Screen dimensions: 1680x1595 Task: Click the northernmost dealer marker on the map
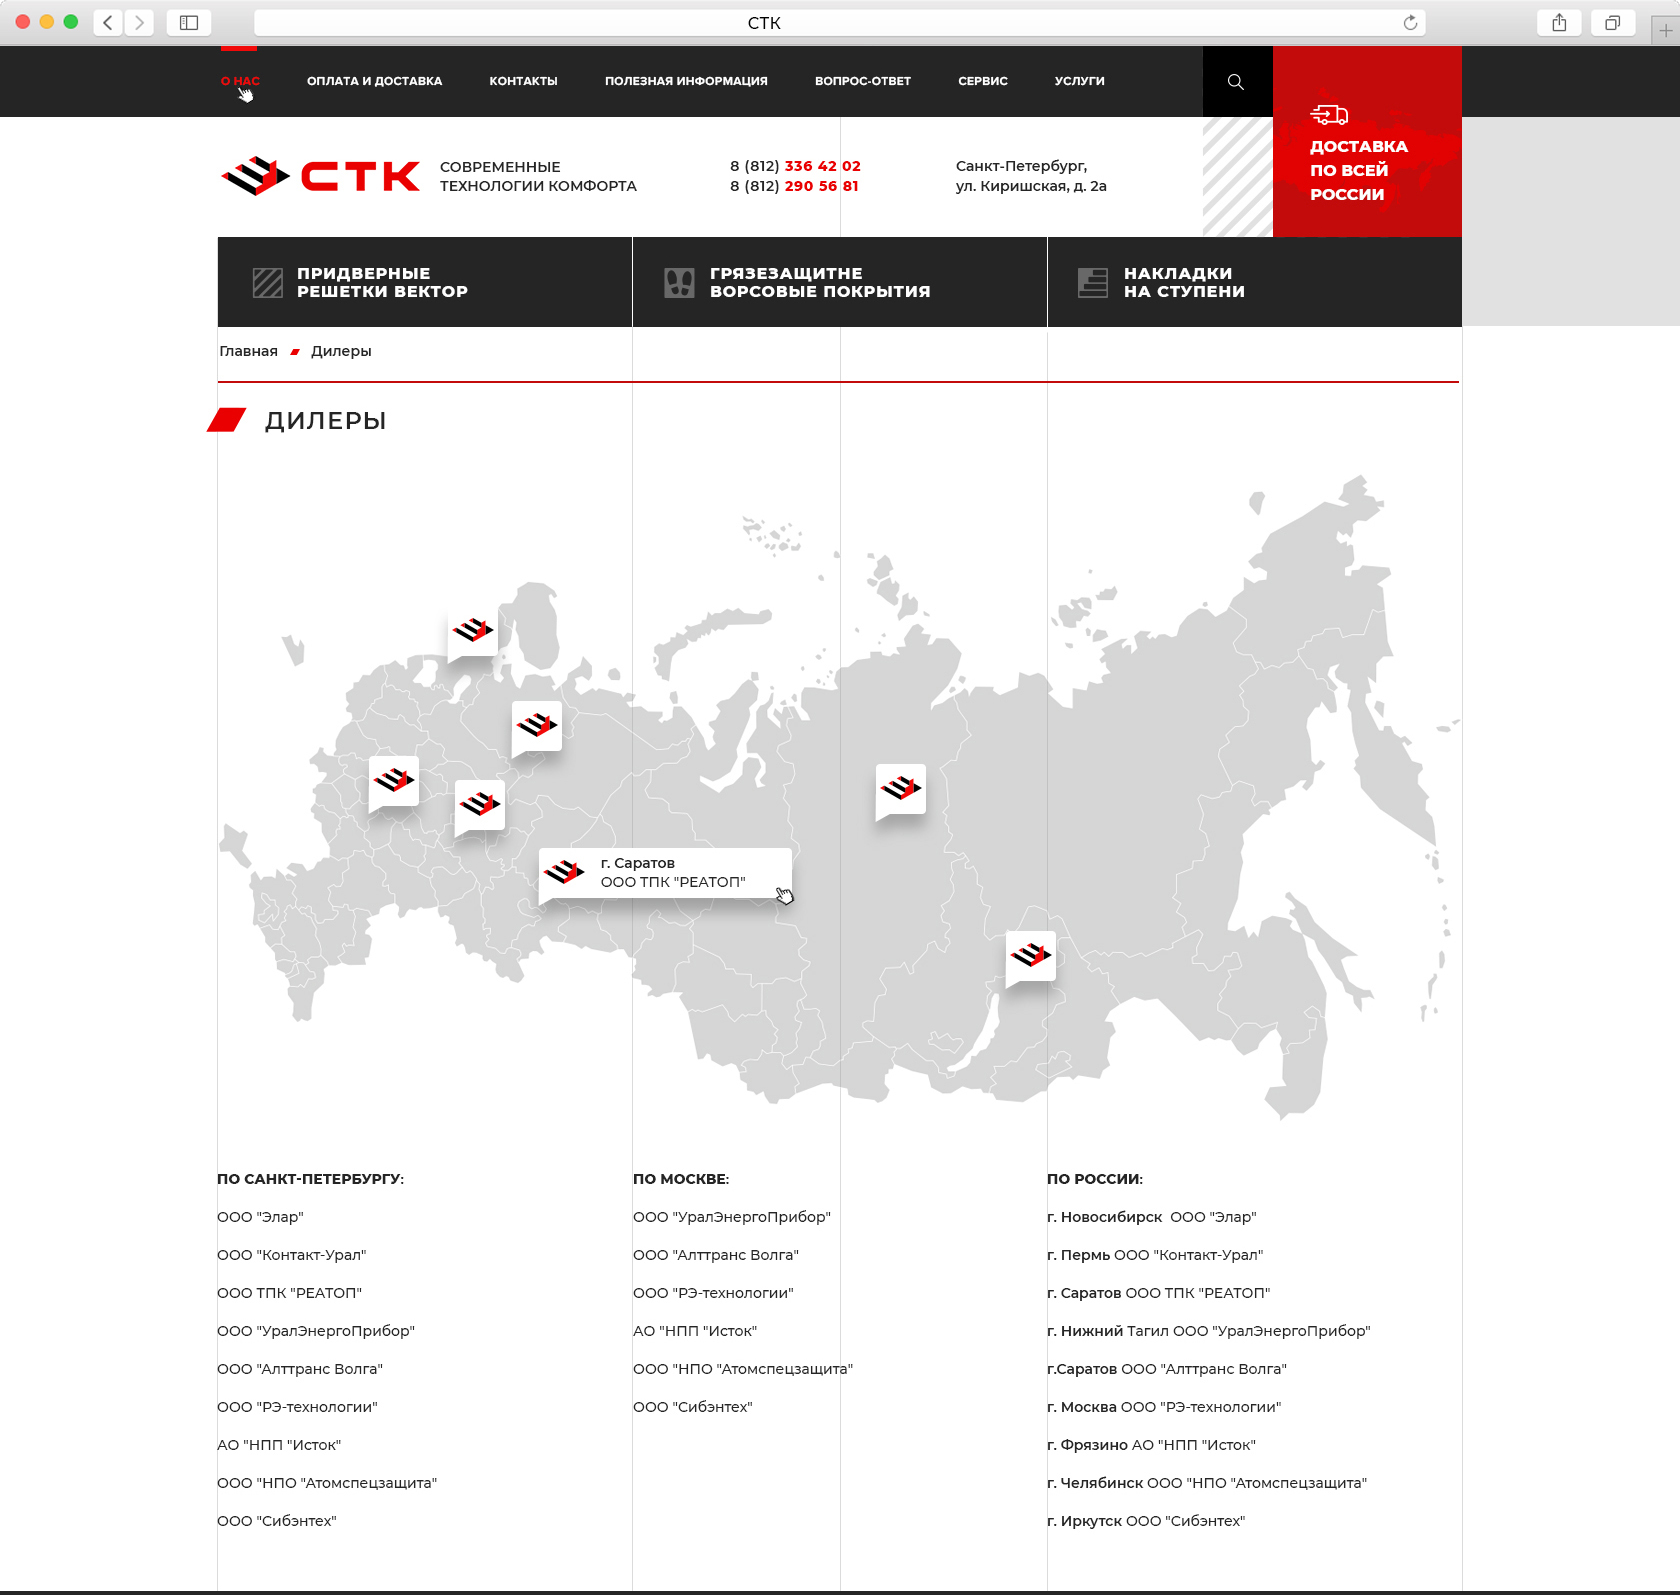[x=473, y=630]
